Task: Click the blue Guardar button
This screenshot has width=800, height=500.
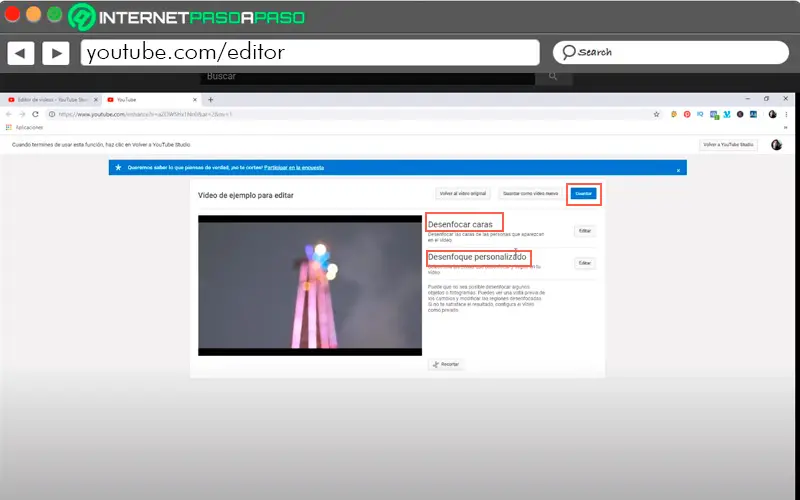Action: [x=584, y=194]
